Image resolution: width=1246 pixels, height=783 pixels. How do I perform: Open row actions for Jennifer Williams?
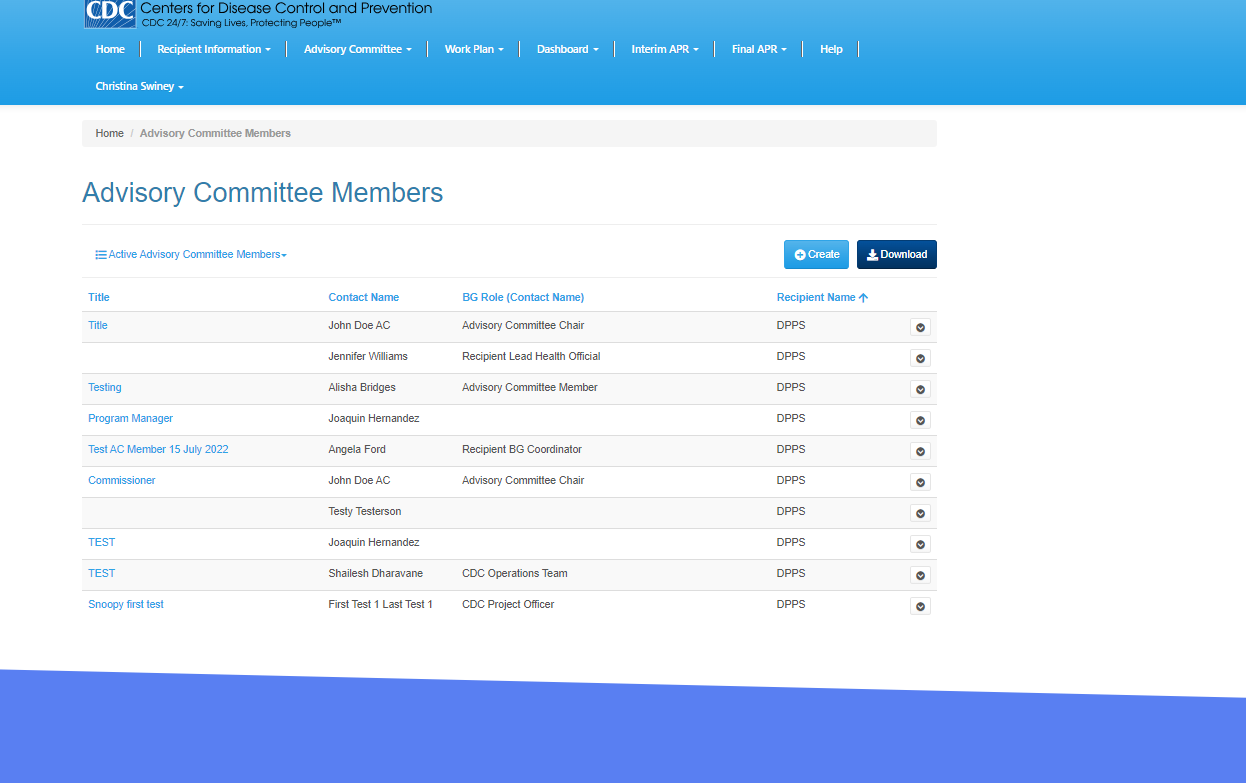pos(920,358)
